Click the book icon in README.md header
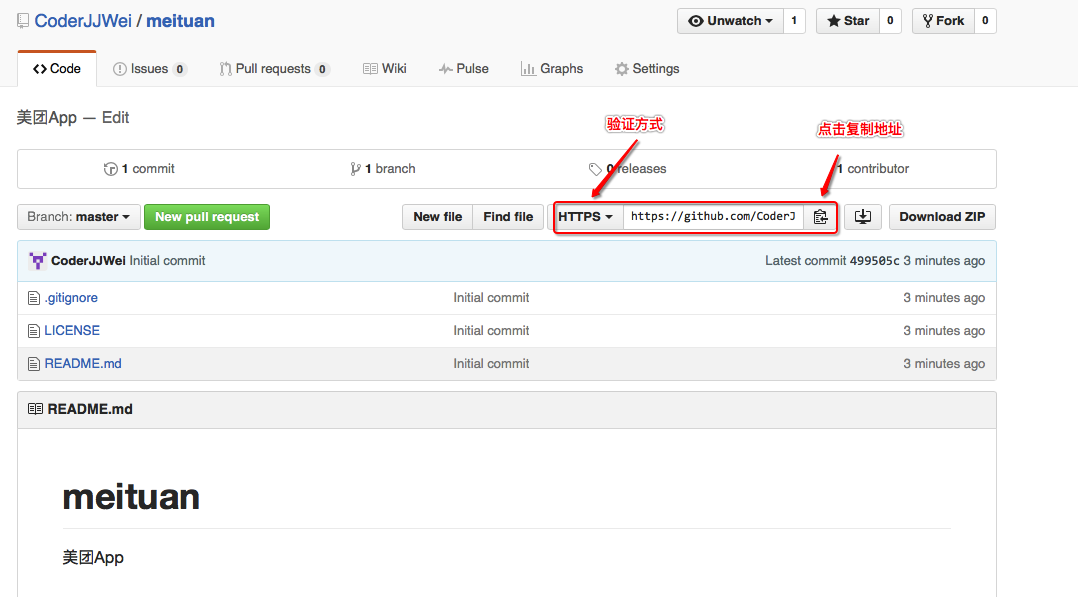 tap(35, 409)
